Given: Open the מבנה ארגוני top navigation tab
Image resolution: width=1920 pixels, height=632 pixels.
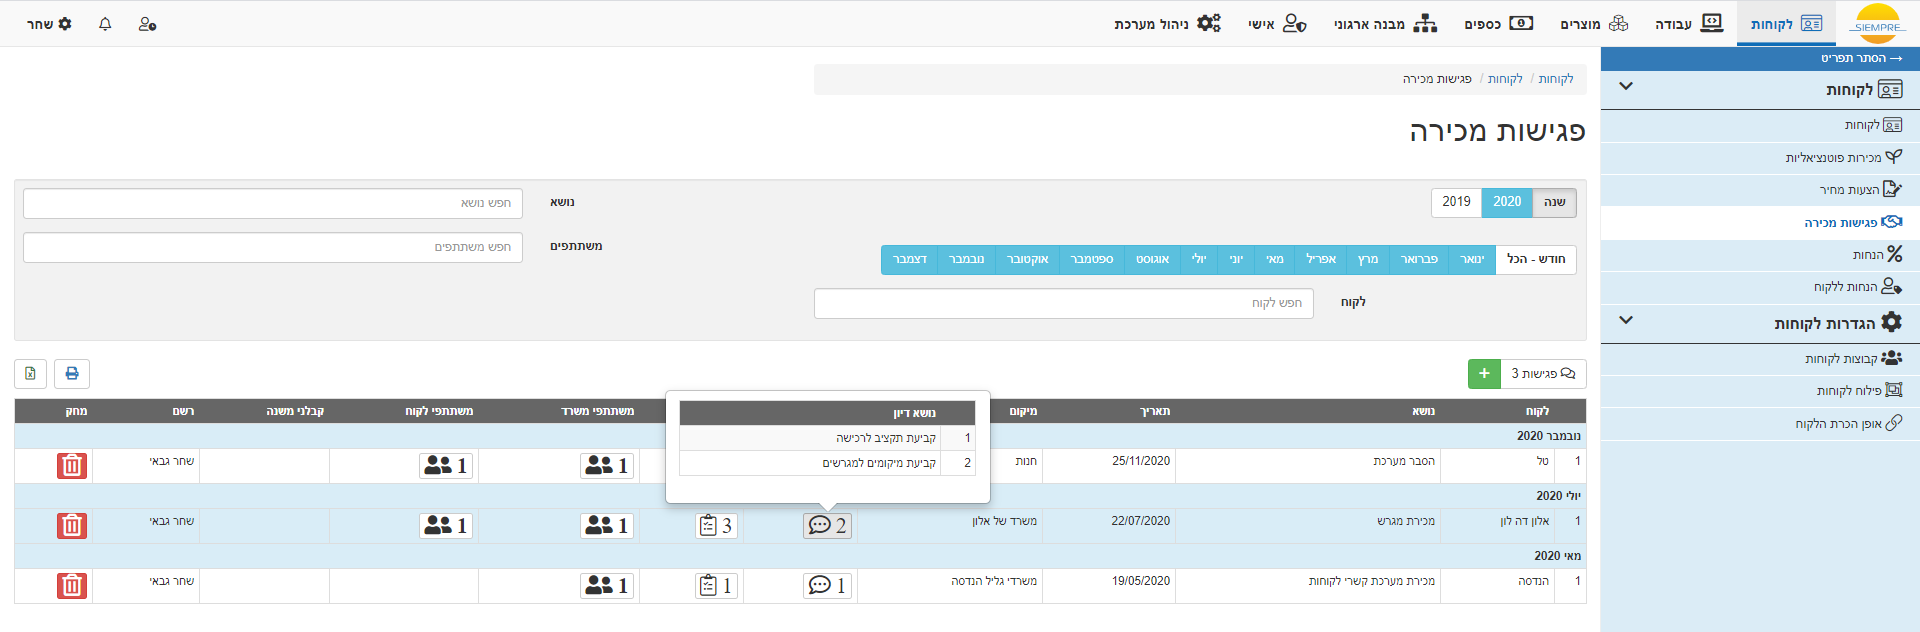Looking at the screenshot, I should tap(1385, 24).
